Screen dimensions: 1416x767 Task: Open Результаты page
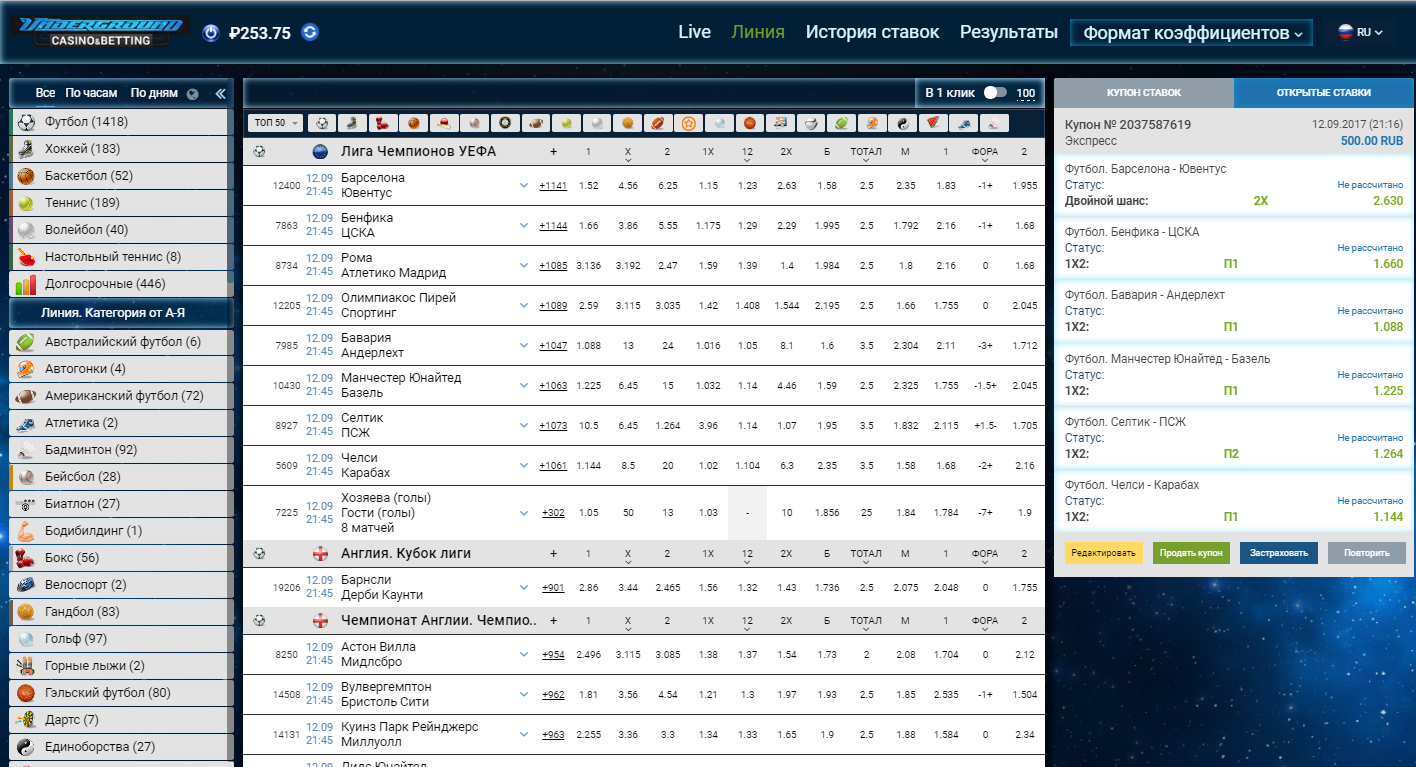(x=1008, y=32)
